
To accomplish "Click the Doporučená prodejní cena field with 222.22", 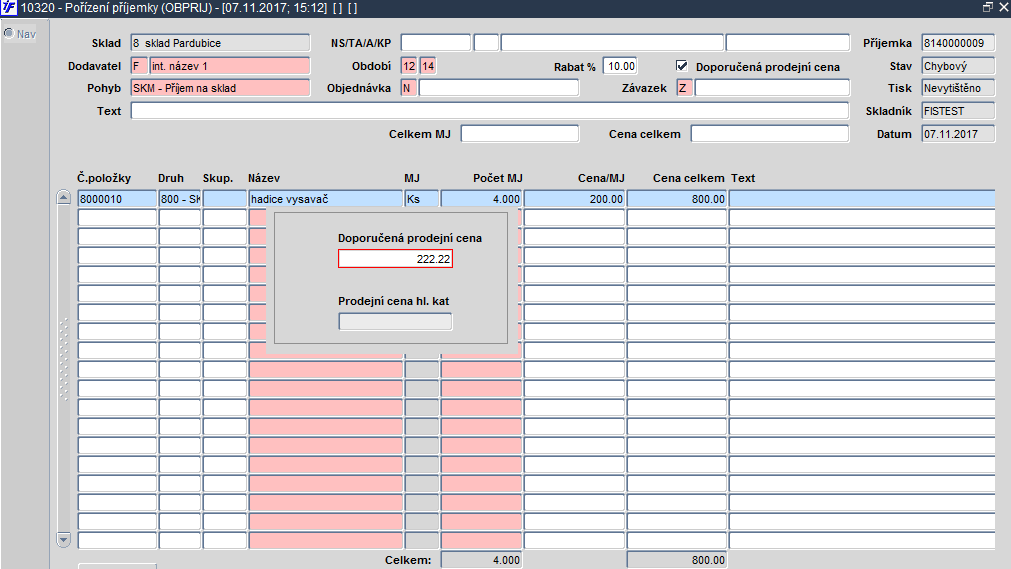I will [x=395, y=259].
